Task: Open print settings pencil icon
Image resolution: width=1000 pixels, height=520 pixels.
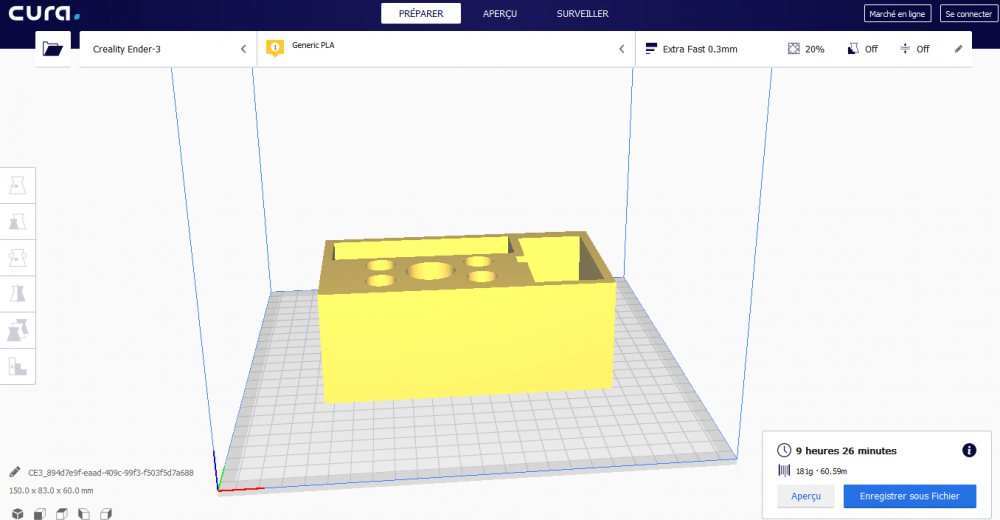Action: [958, 48]
